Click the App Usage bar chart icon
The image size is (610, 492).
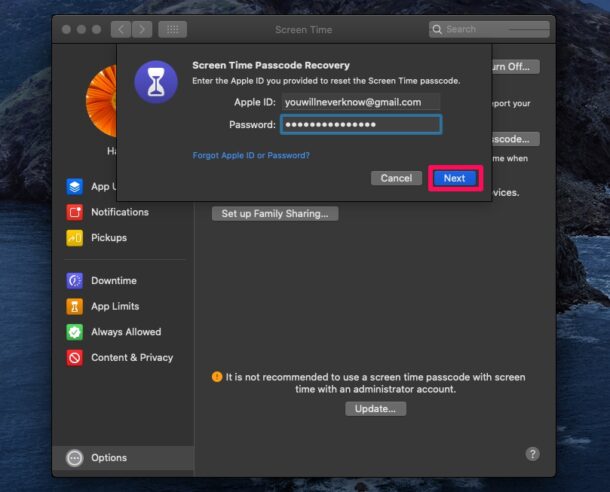(74, 186)
